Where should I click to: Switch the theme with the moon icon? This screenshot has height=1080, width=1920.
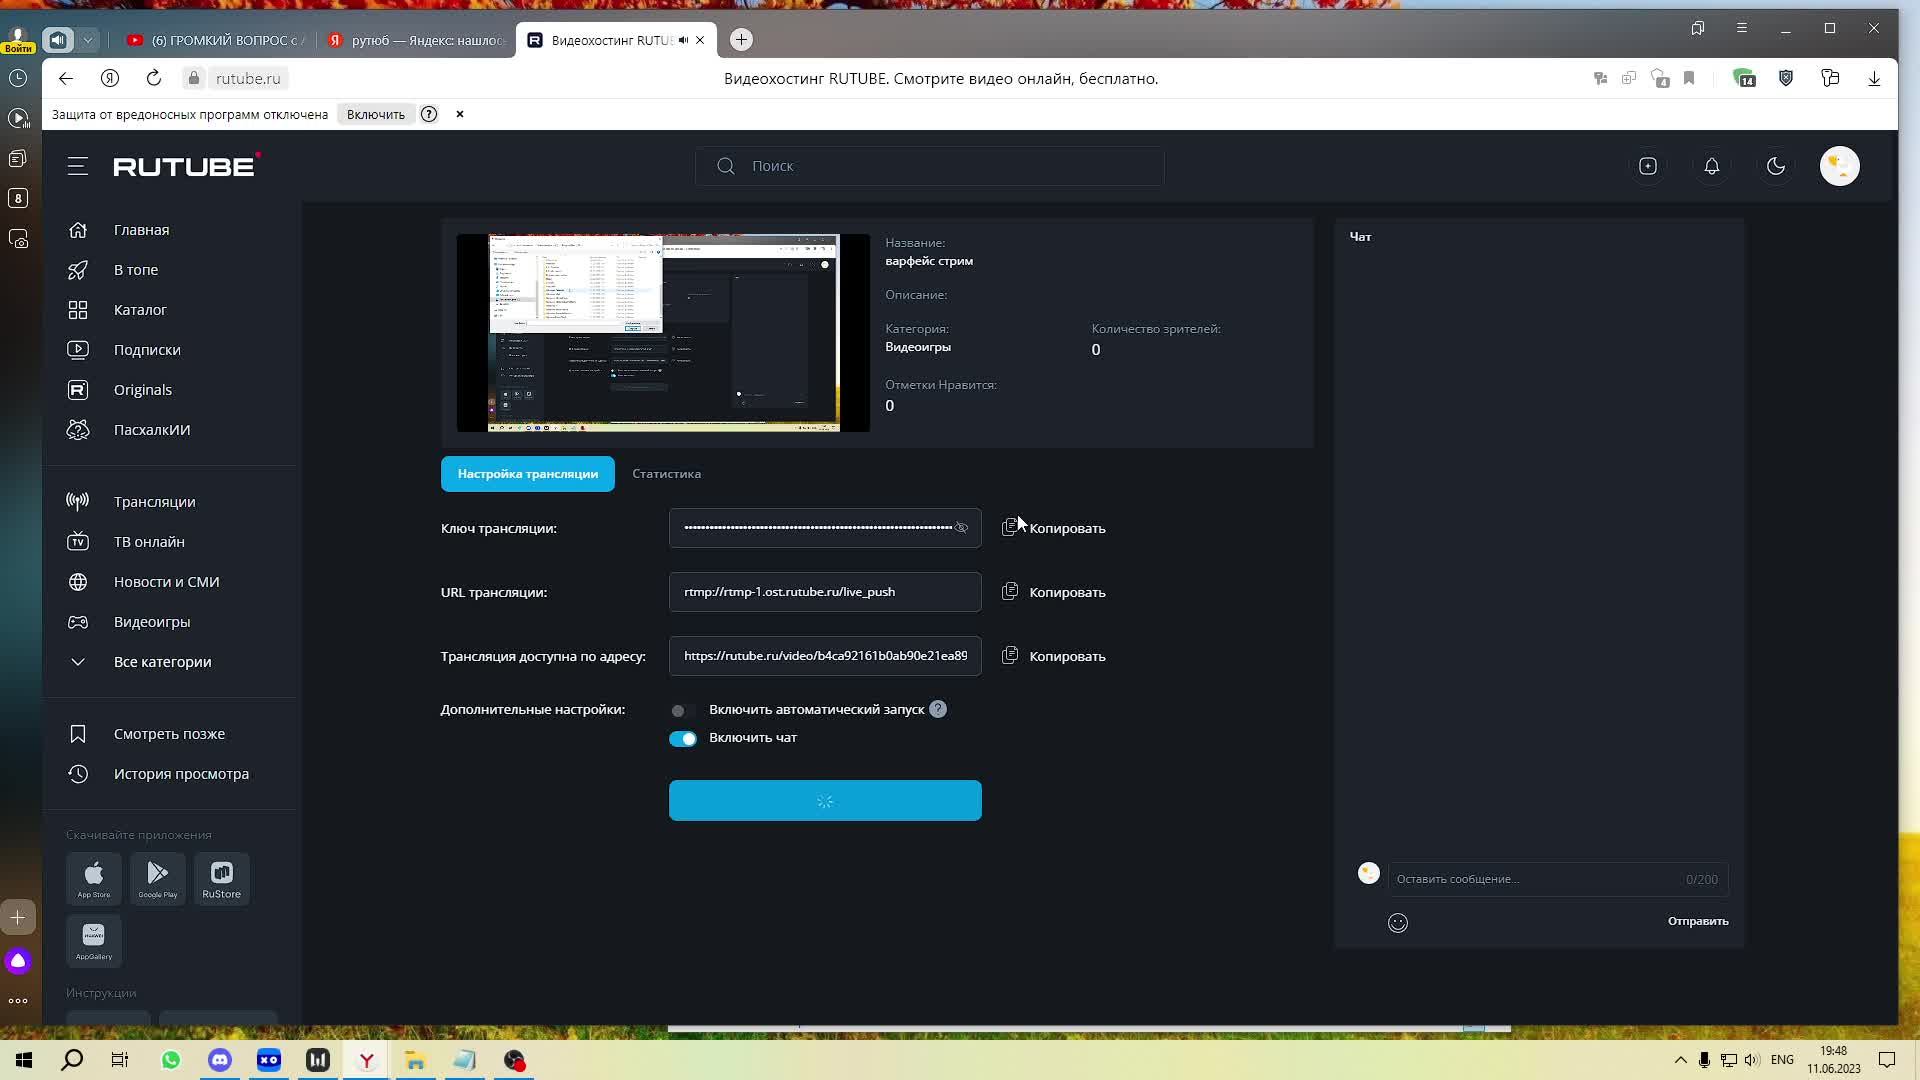(1775, 166)
